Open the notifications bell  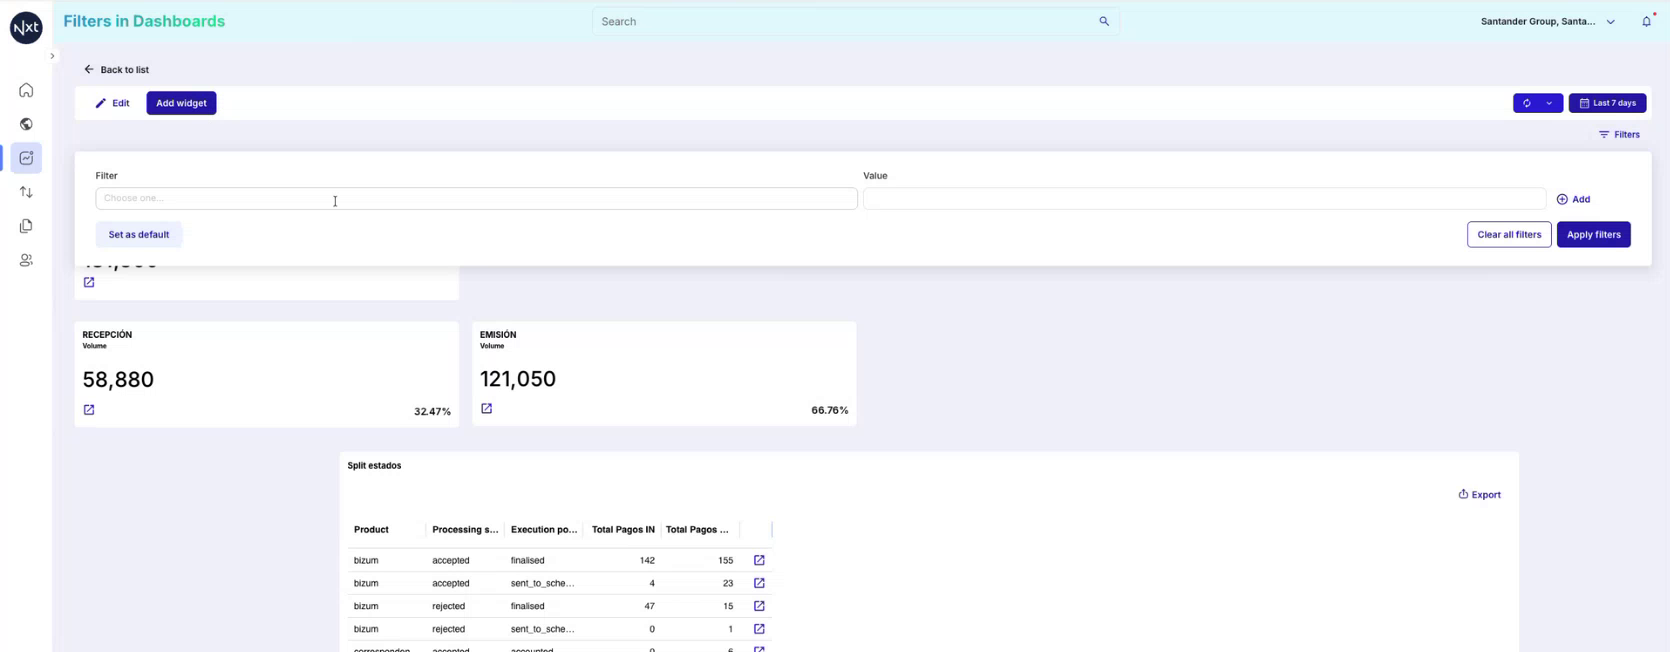1646,21
